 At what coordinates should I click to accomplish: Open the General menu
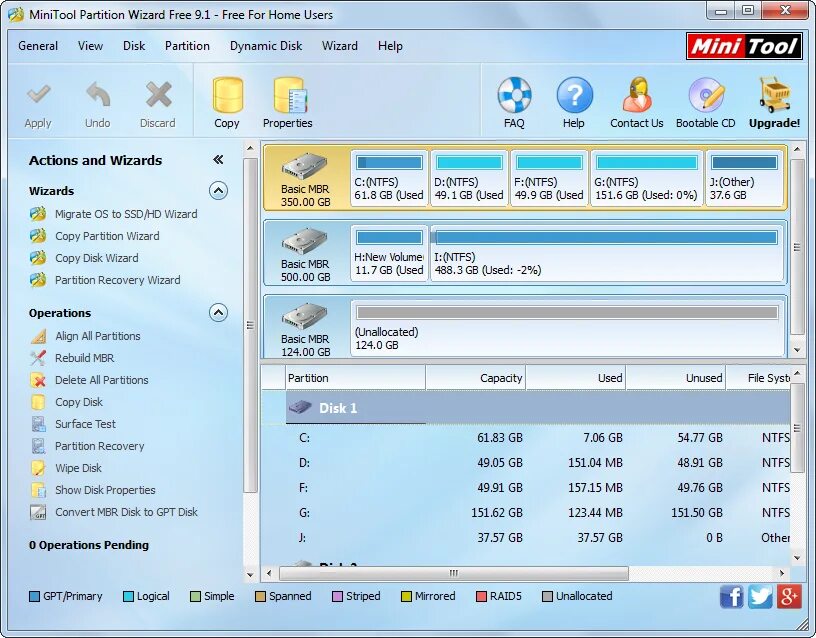pyautogui.click(x=38, y=46)
